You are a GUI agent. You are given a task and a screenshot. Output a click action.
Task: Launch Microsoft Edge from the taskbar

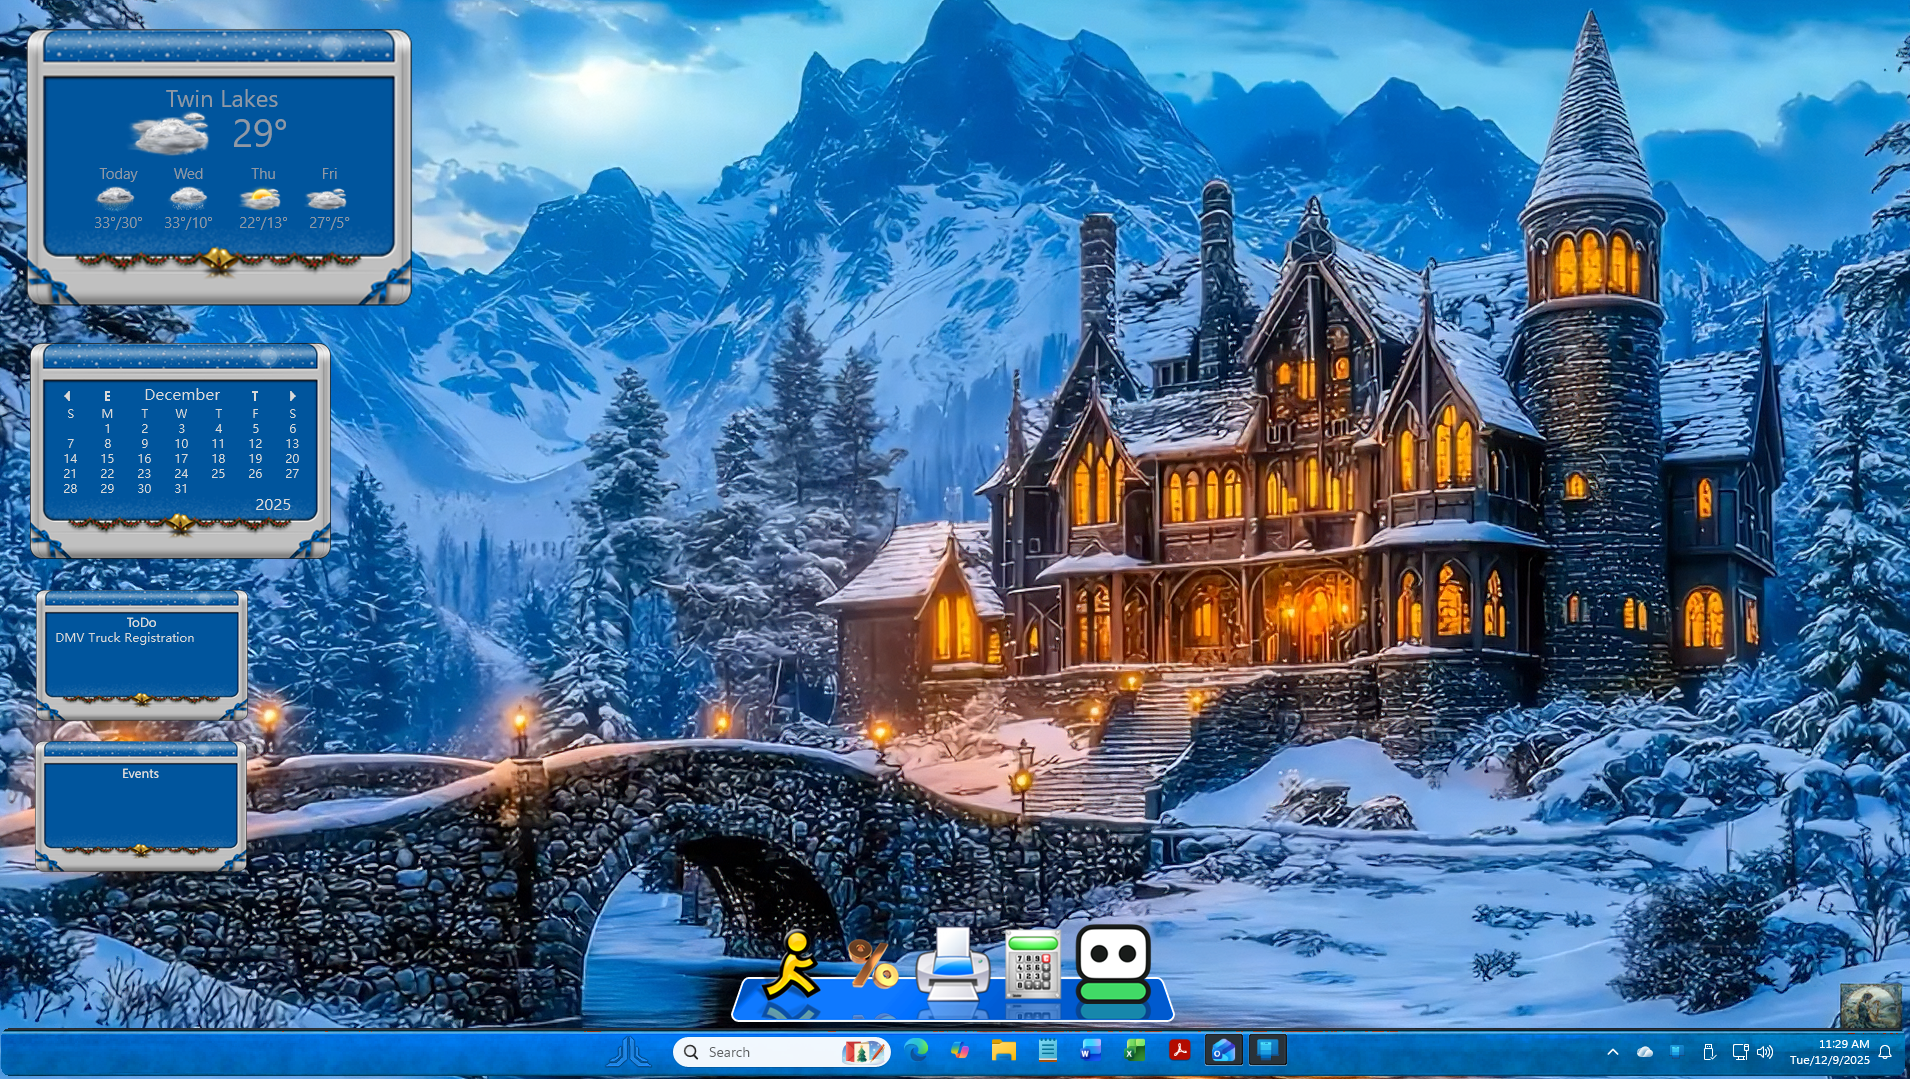pos(915,1051)
